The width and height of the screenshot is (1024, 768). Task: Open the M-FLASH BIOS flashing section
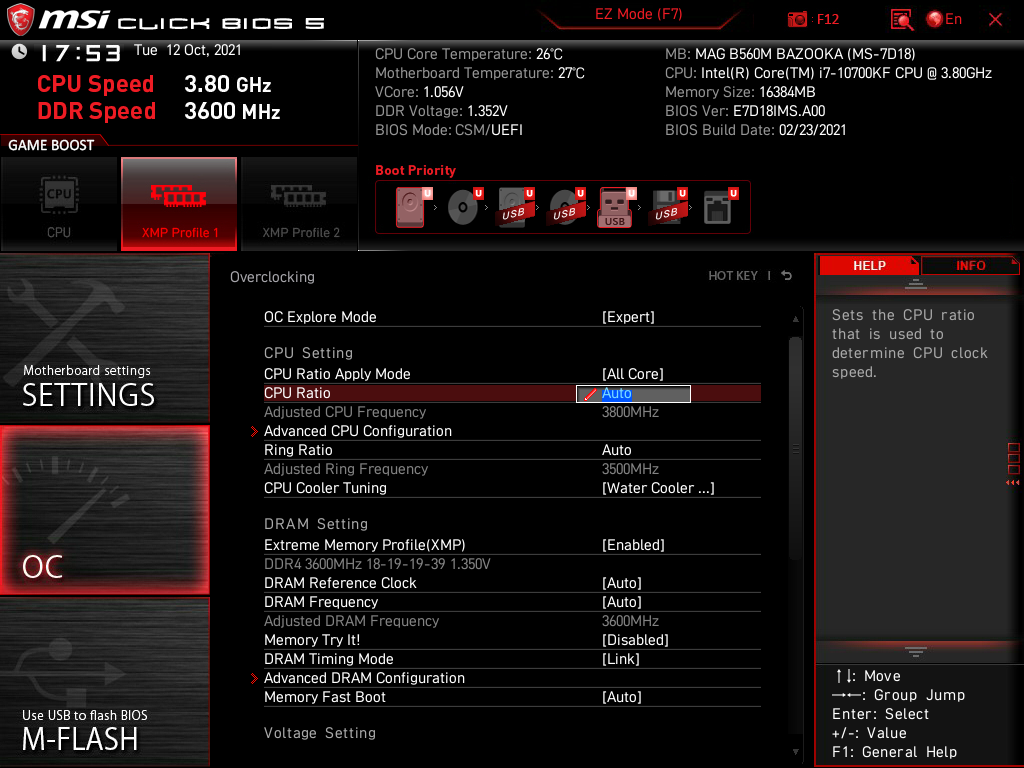click(x=104, y=682)
